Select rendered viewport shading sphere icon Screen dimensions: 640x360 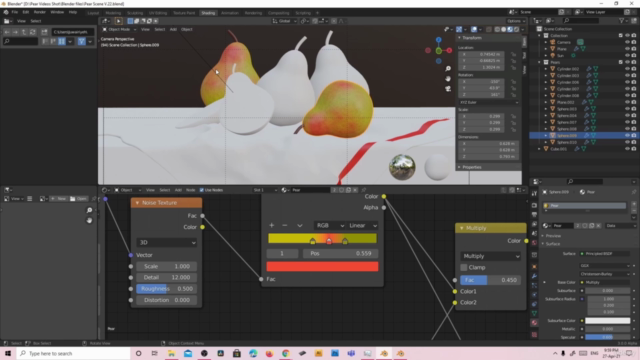[x=516, y=29]
